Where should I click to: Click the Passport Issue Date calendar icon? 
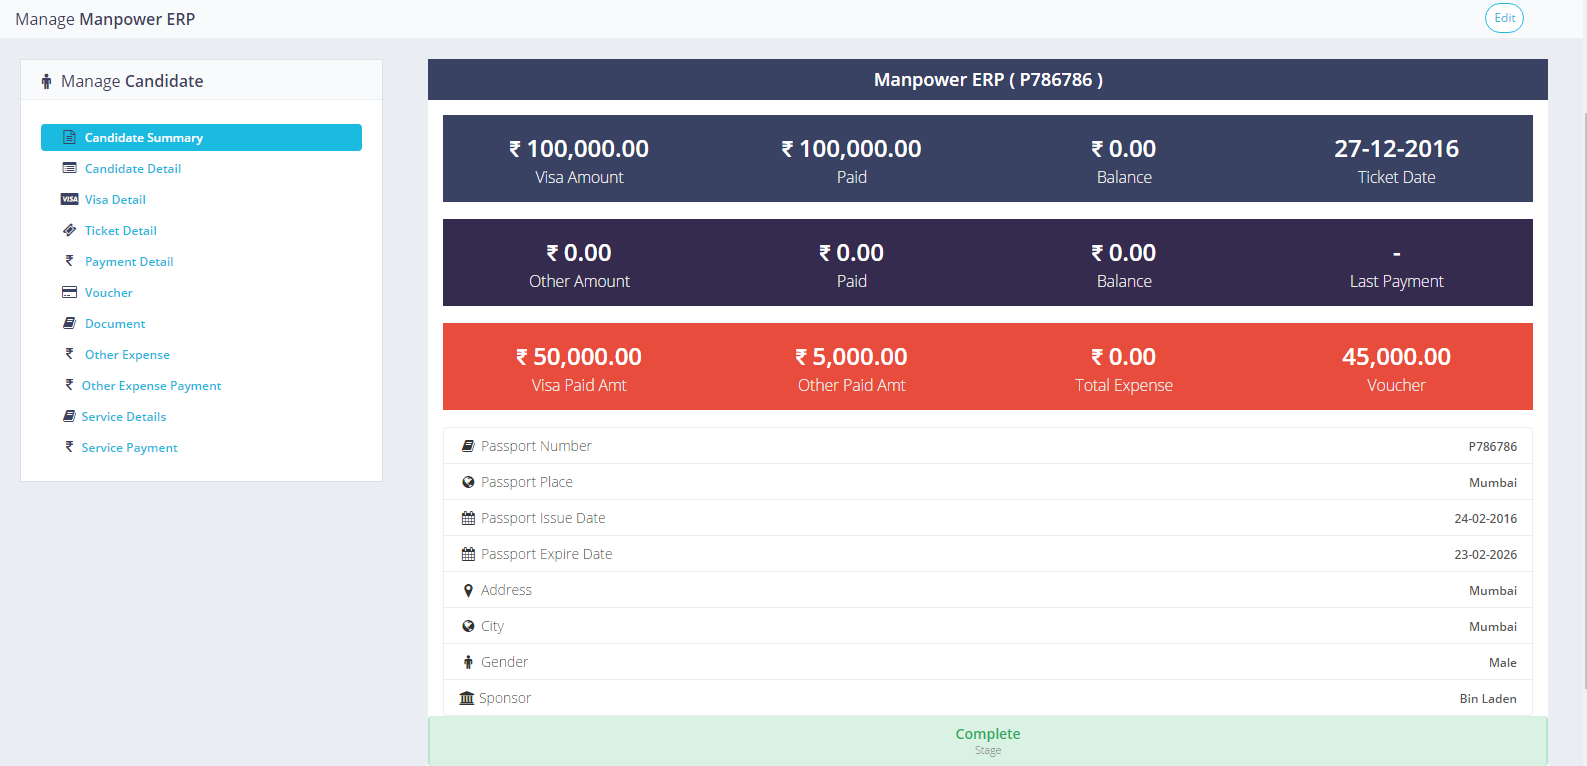point(468,518)
